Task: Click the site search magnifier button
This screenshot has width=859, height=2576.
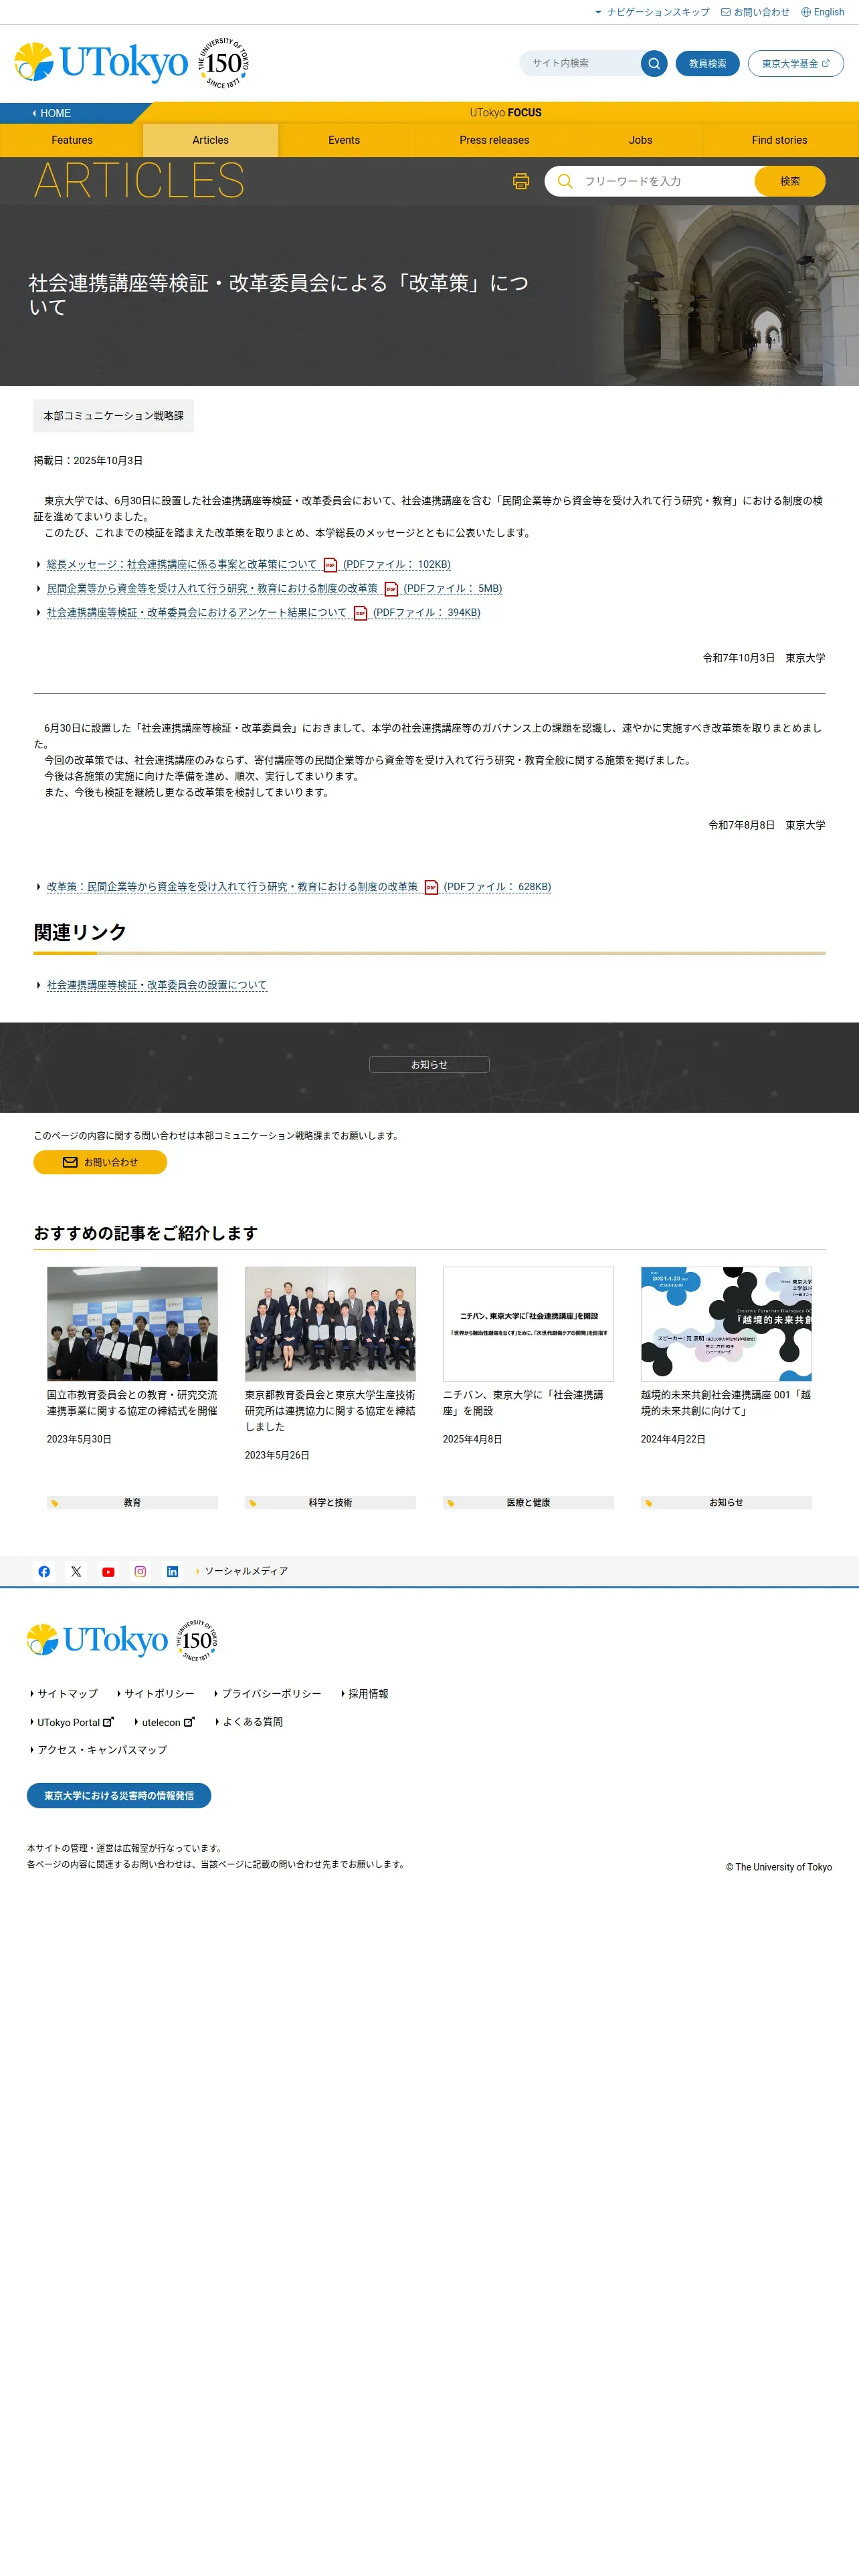Action: pyautogui.click(x=654, y=63)
